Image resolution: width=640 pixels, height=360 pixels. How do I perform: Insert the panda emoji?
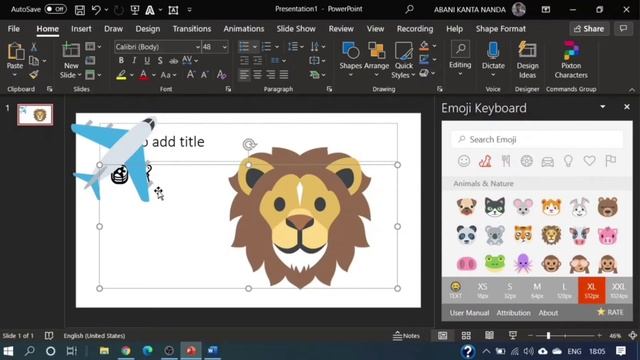pos(467,235)
